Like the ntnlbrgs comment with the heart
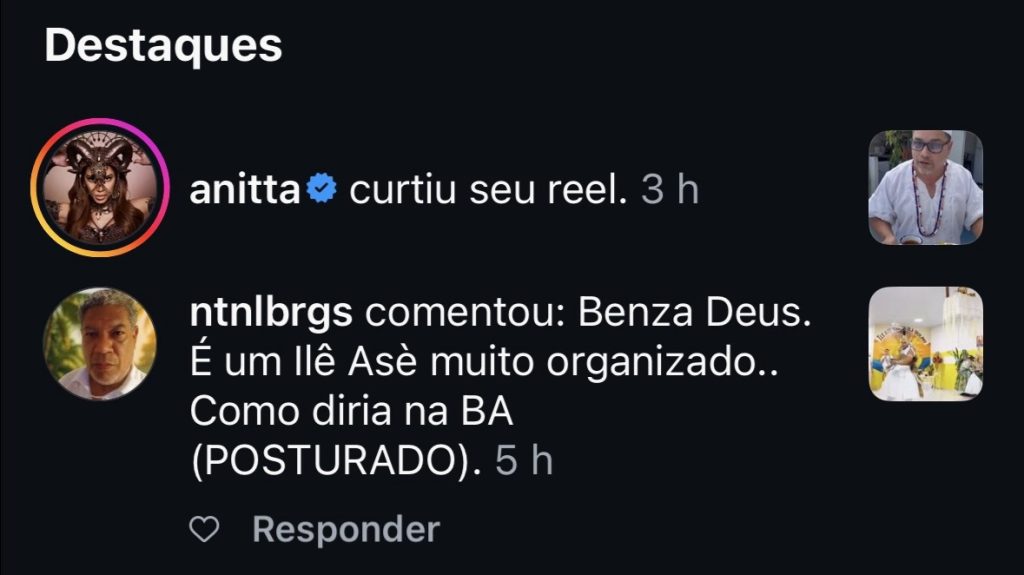Image resolution: width=1024 pixels, height=575 pixels. pyautogui.click(x=204, y=530)
